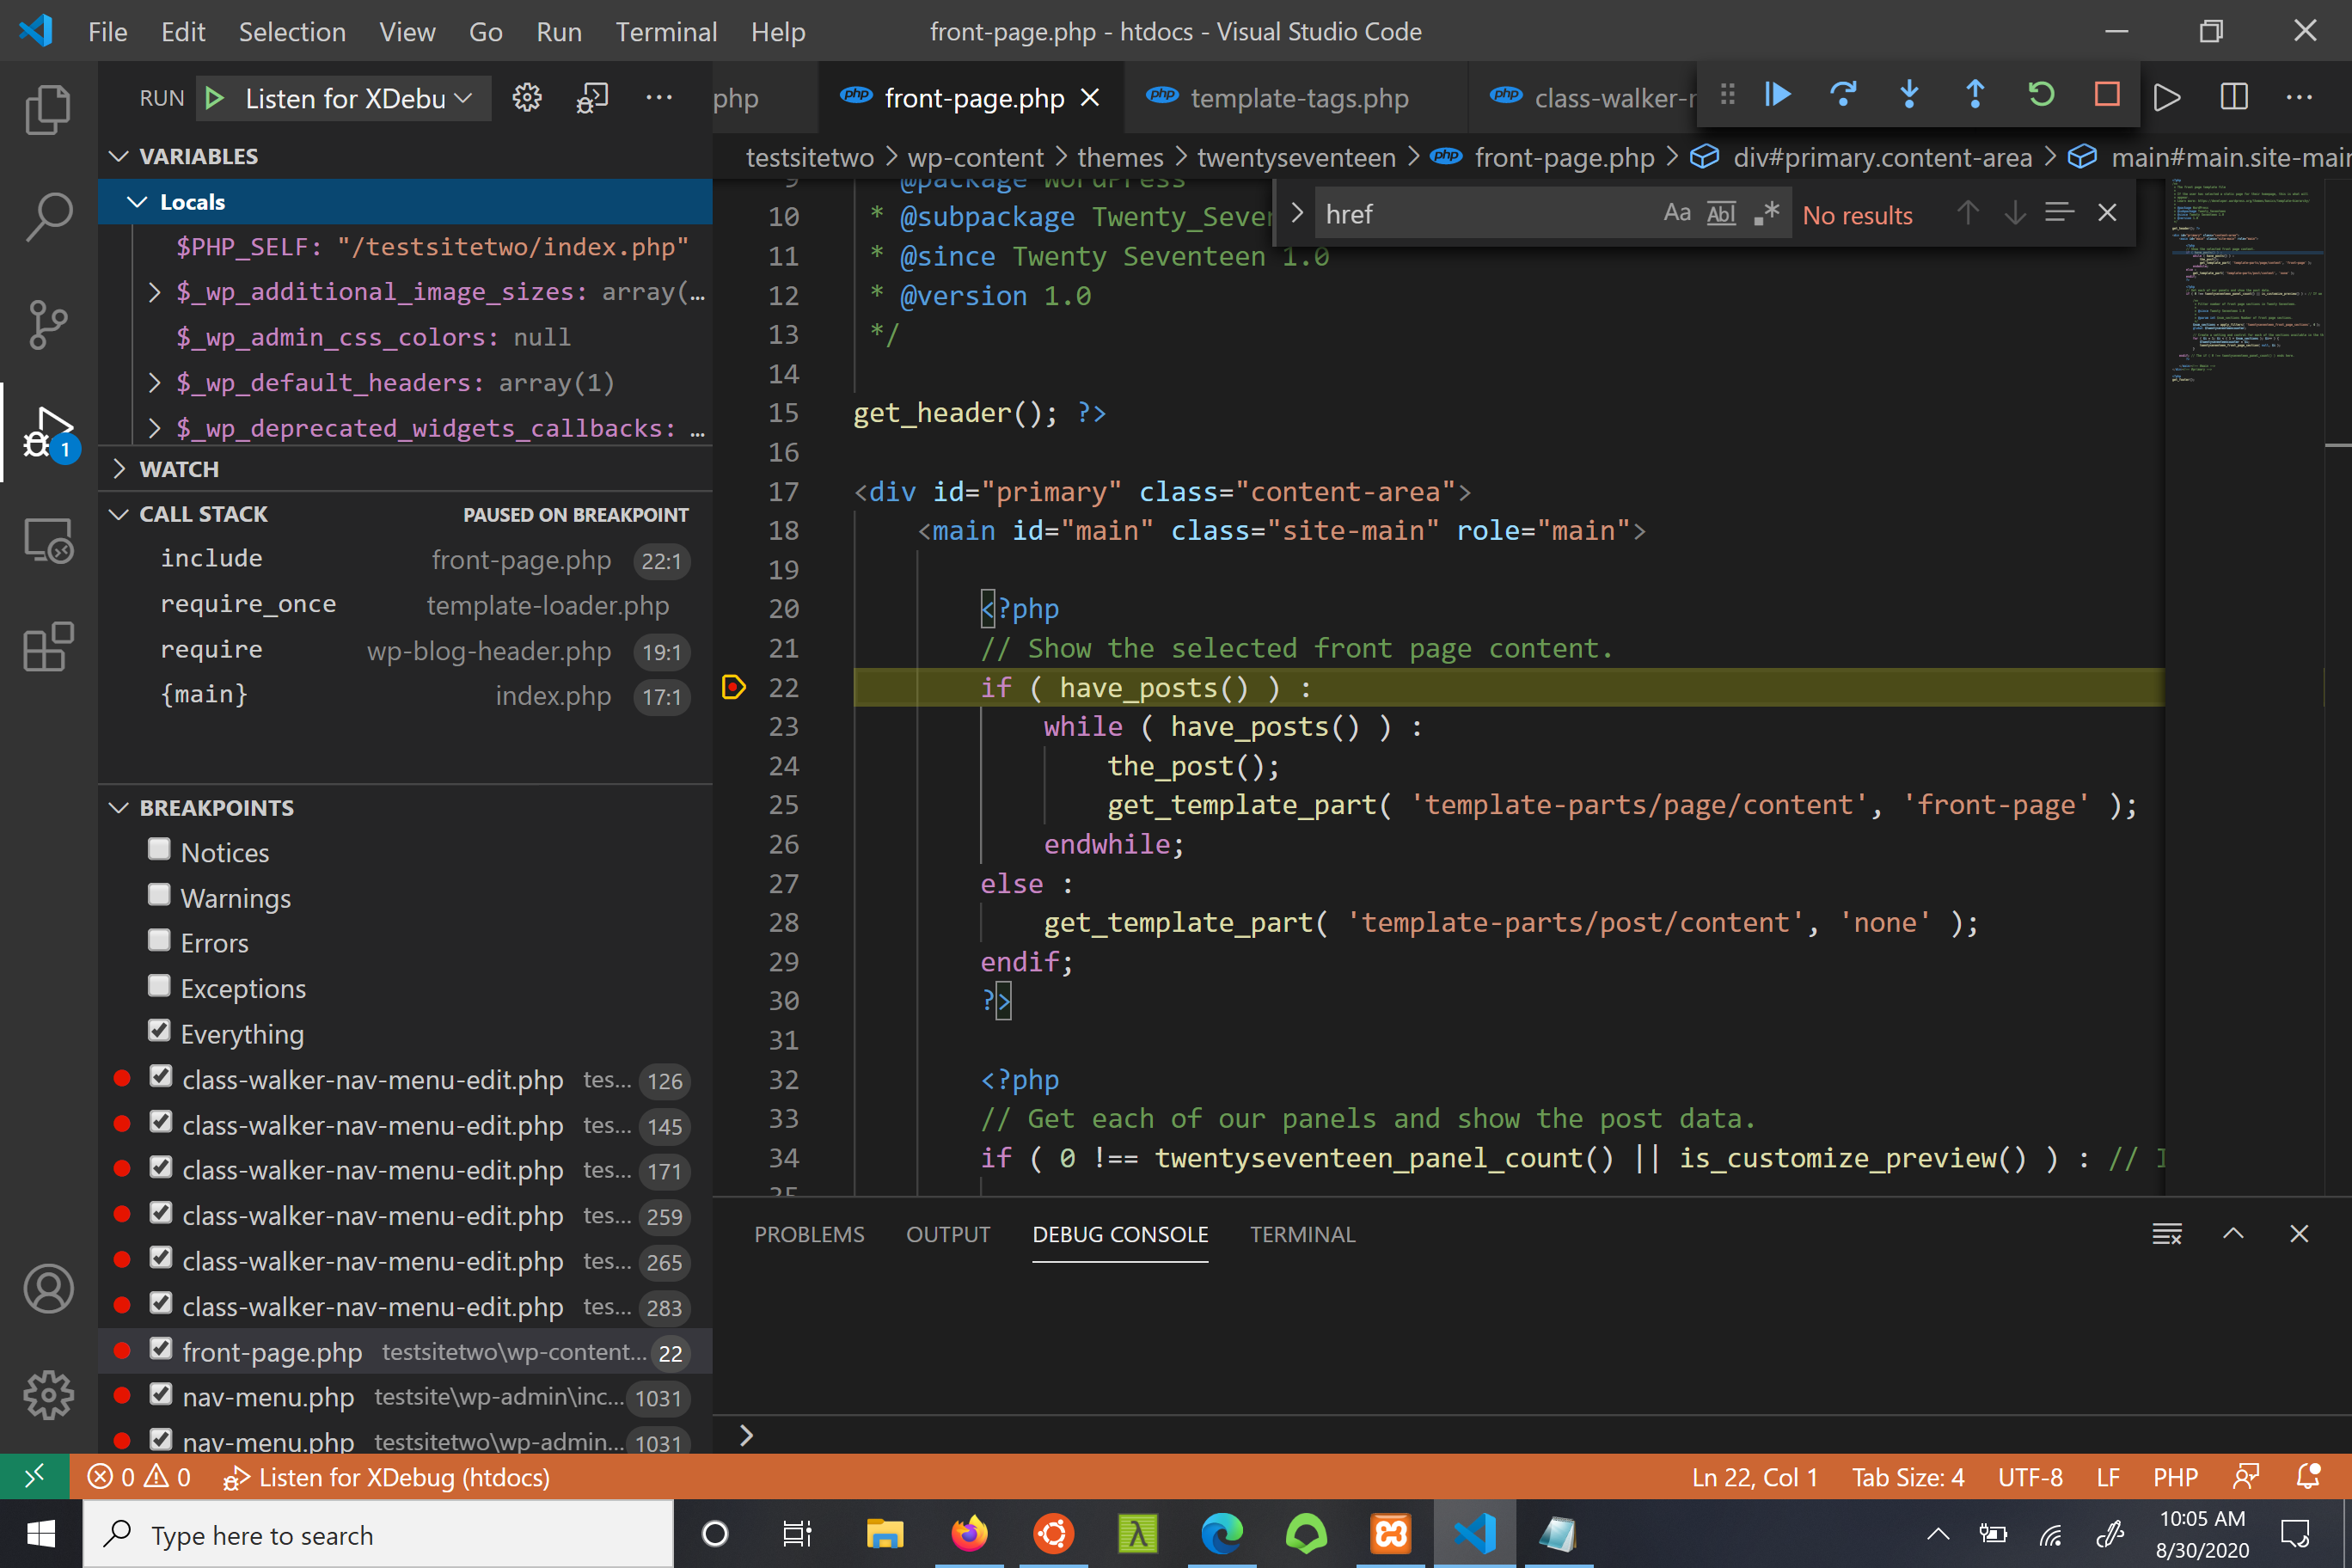Open the Extensions sidebar view

pos(48,647)
